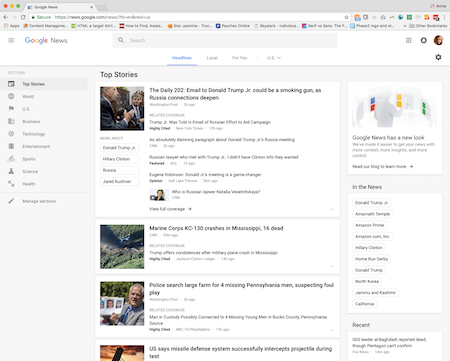Switch to the Local tab
Image resolution: width=450 pixels, height=361 pixels.
point(212,58)
